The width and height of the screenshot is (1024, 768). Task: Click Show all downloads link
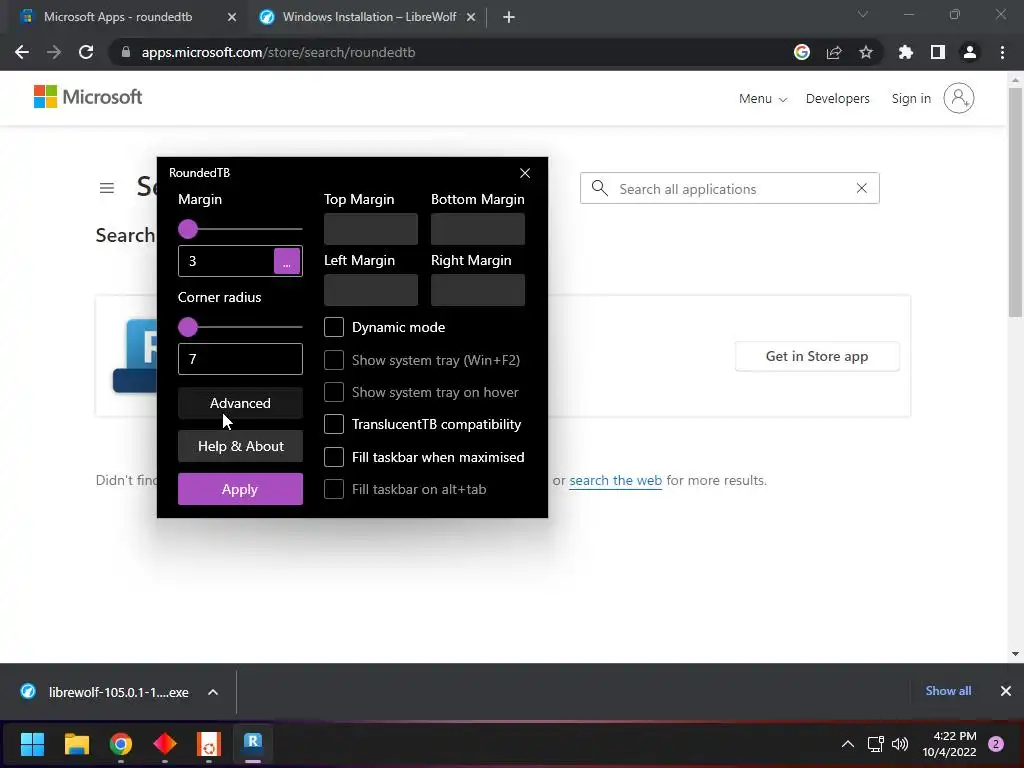(x=948, y=691)
